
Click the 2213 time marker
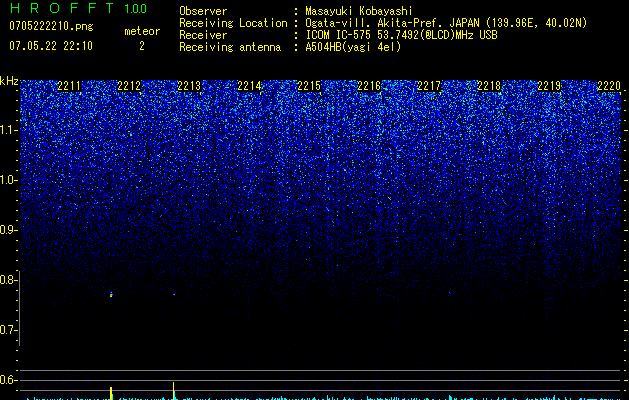(x=189, y=86)
